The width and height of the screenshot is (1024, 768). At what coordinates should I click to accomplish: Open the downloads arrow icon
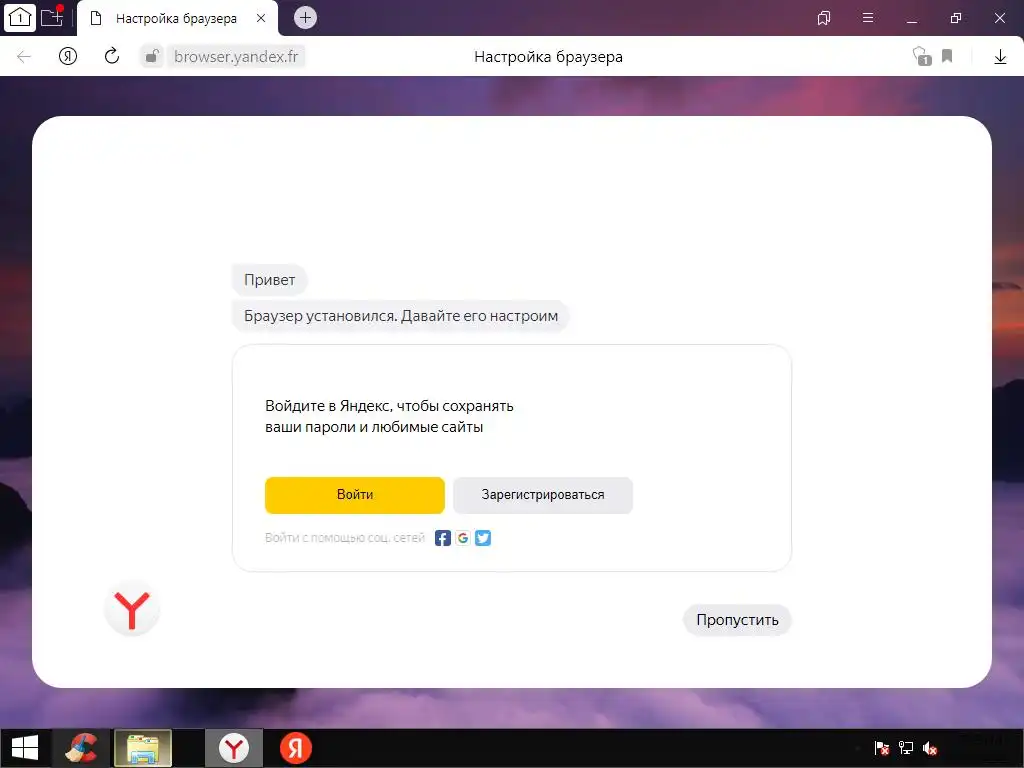pos(1000,57)
